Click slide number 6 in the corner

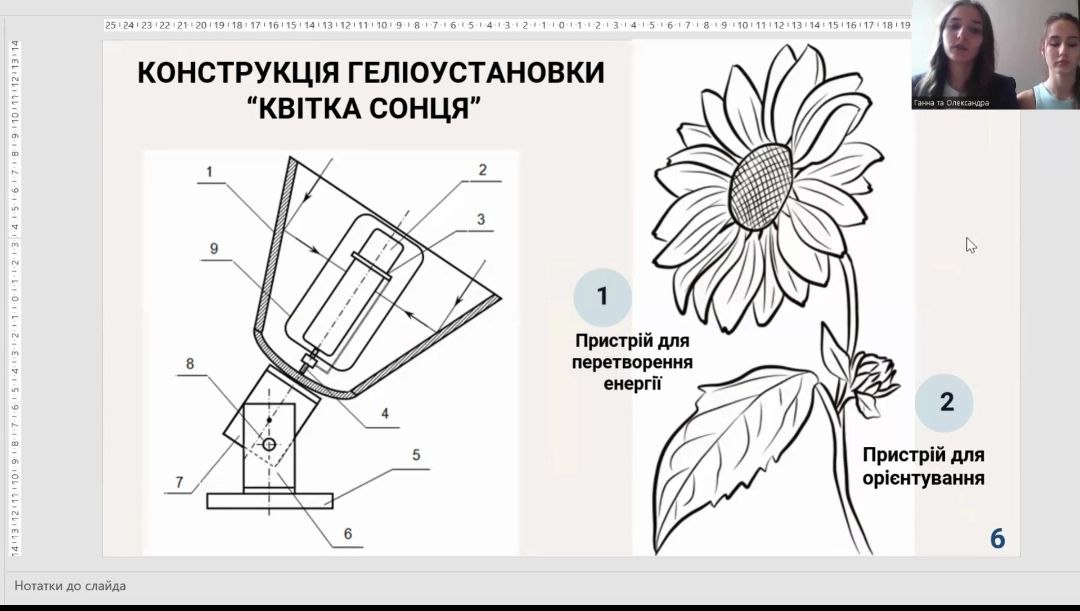click(x=997, y=538)
